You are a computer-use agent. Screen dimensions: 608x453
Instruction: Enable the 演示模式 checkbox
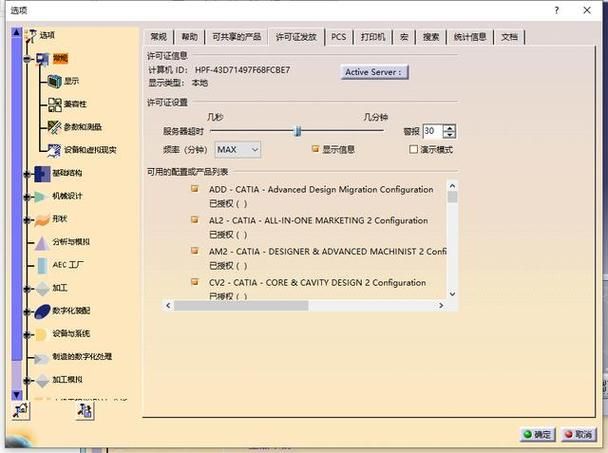pyautogui.click(x=413, y=149)
